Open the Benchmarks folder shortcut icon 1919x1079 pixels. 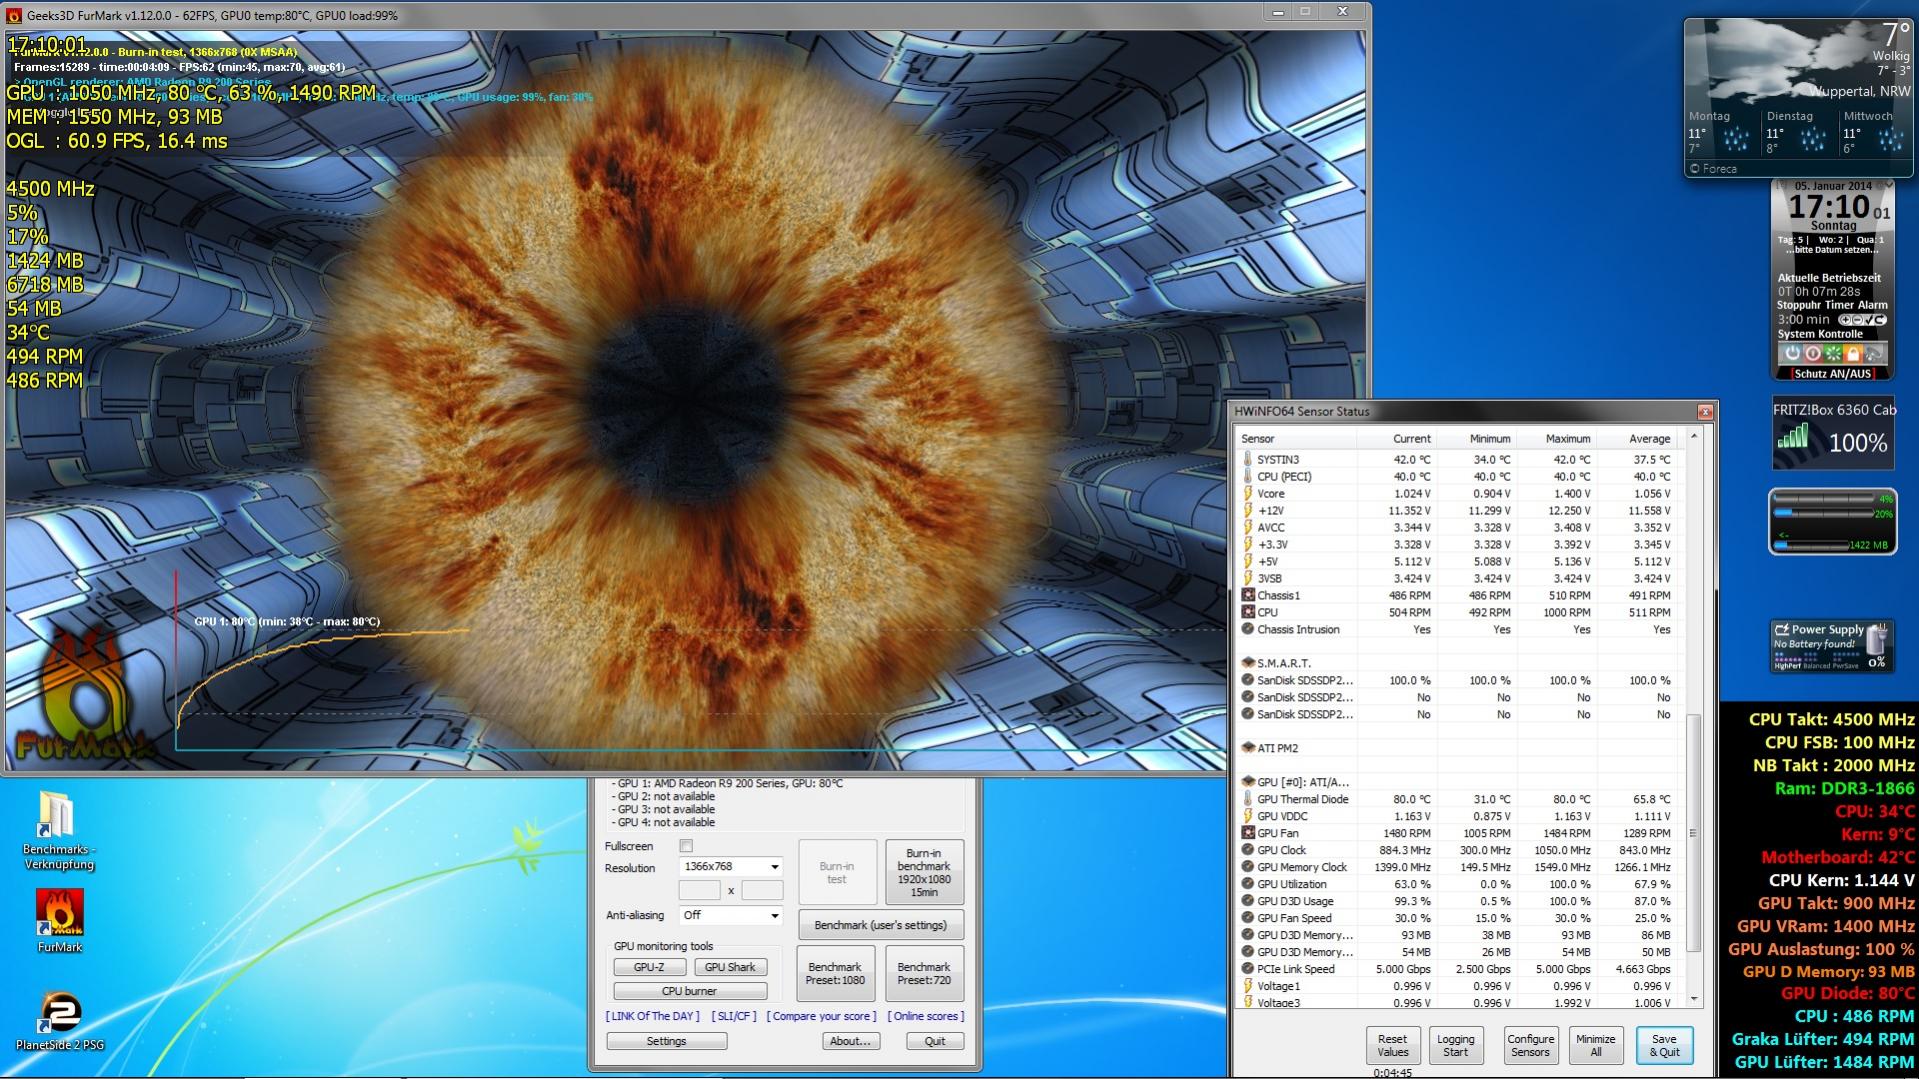(x=58, y=815)
